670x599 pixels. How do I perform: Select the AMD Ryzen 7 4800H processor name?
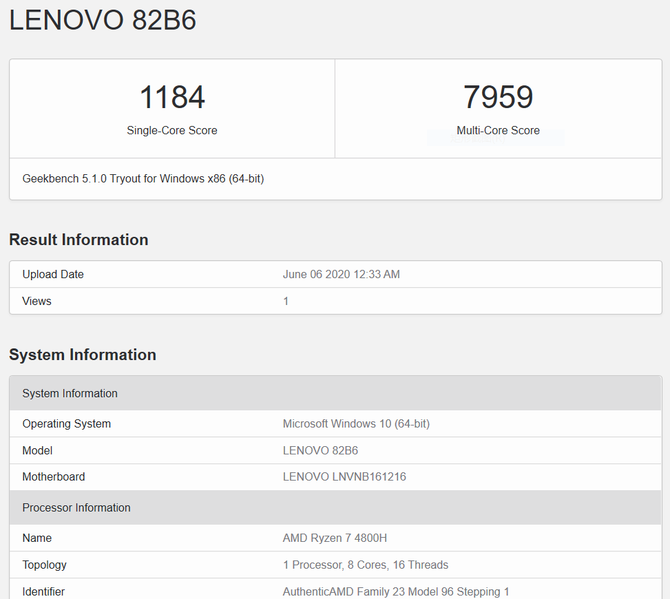[335, 538]
